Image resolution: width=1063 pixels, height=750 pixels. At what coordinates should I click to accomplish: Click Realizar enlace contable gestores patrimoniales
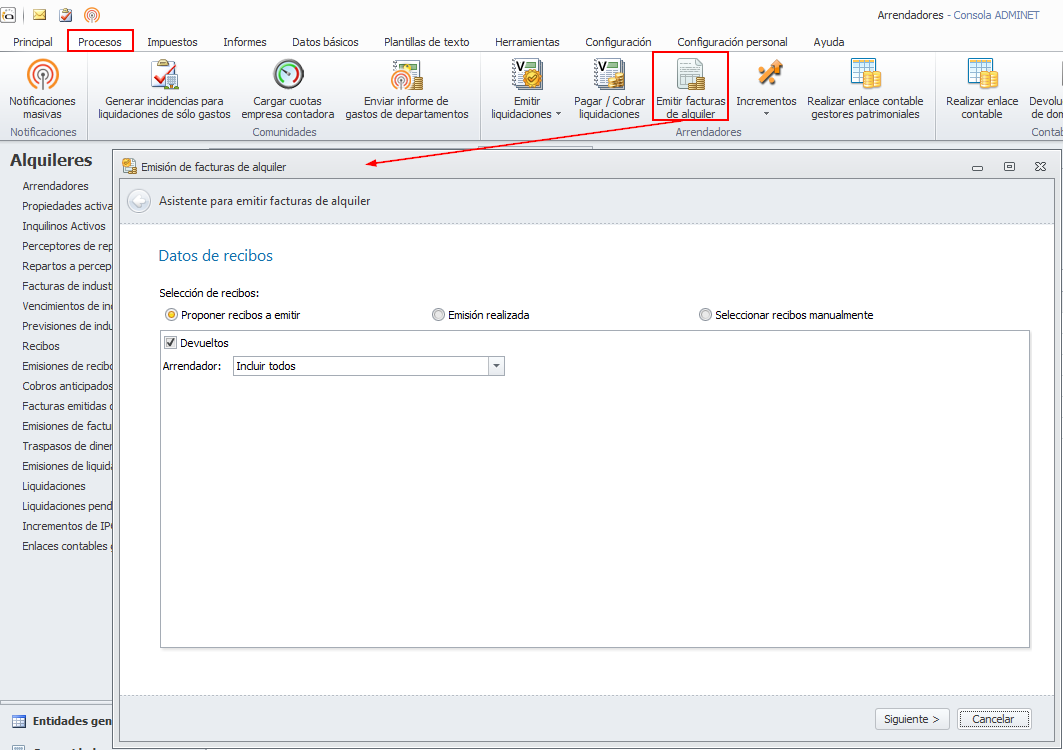pyautogui.click(x=865, y=90)
